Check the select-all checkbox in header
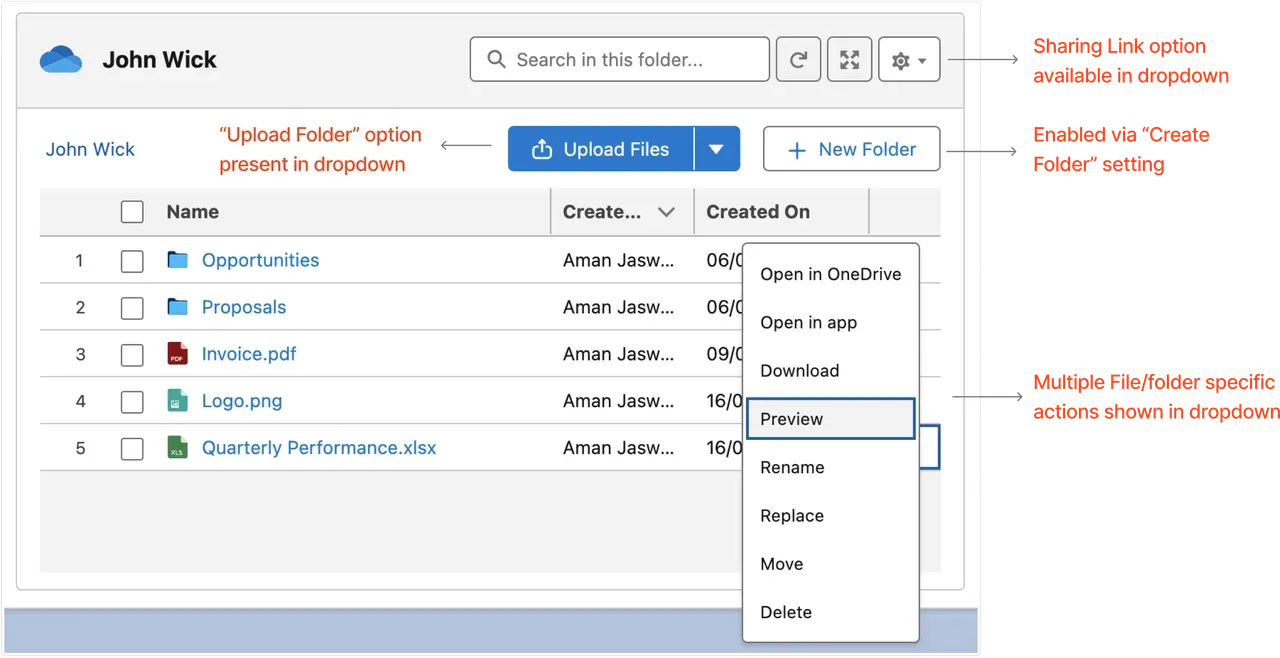This screenshot has height=658, width=1280. [x=132, y=211]
